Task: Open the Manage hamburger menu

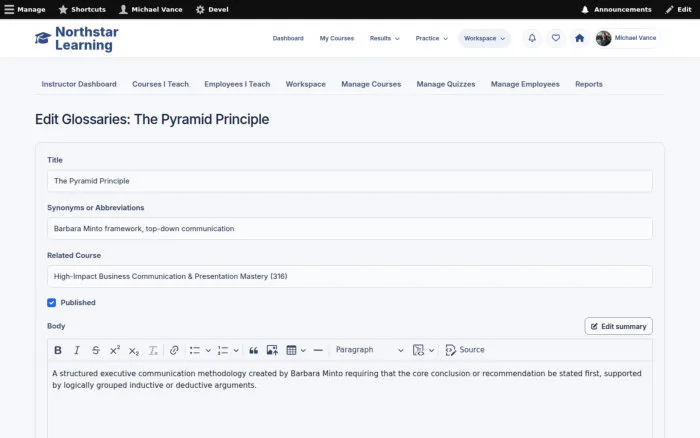Action: coord(25,9)
